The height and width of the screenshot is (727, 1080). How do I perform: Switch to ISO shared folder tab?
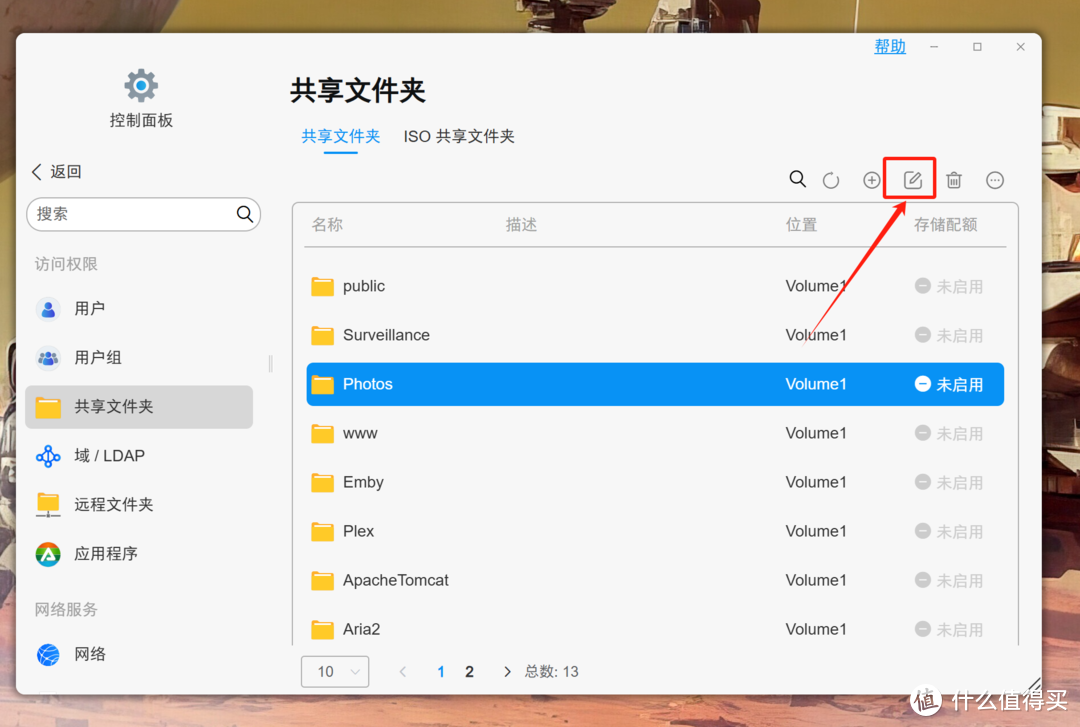[459, 137]
